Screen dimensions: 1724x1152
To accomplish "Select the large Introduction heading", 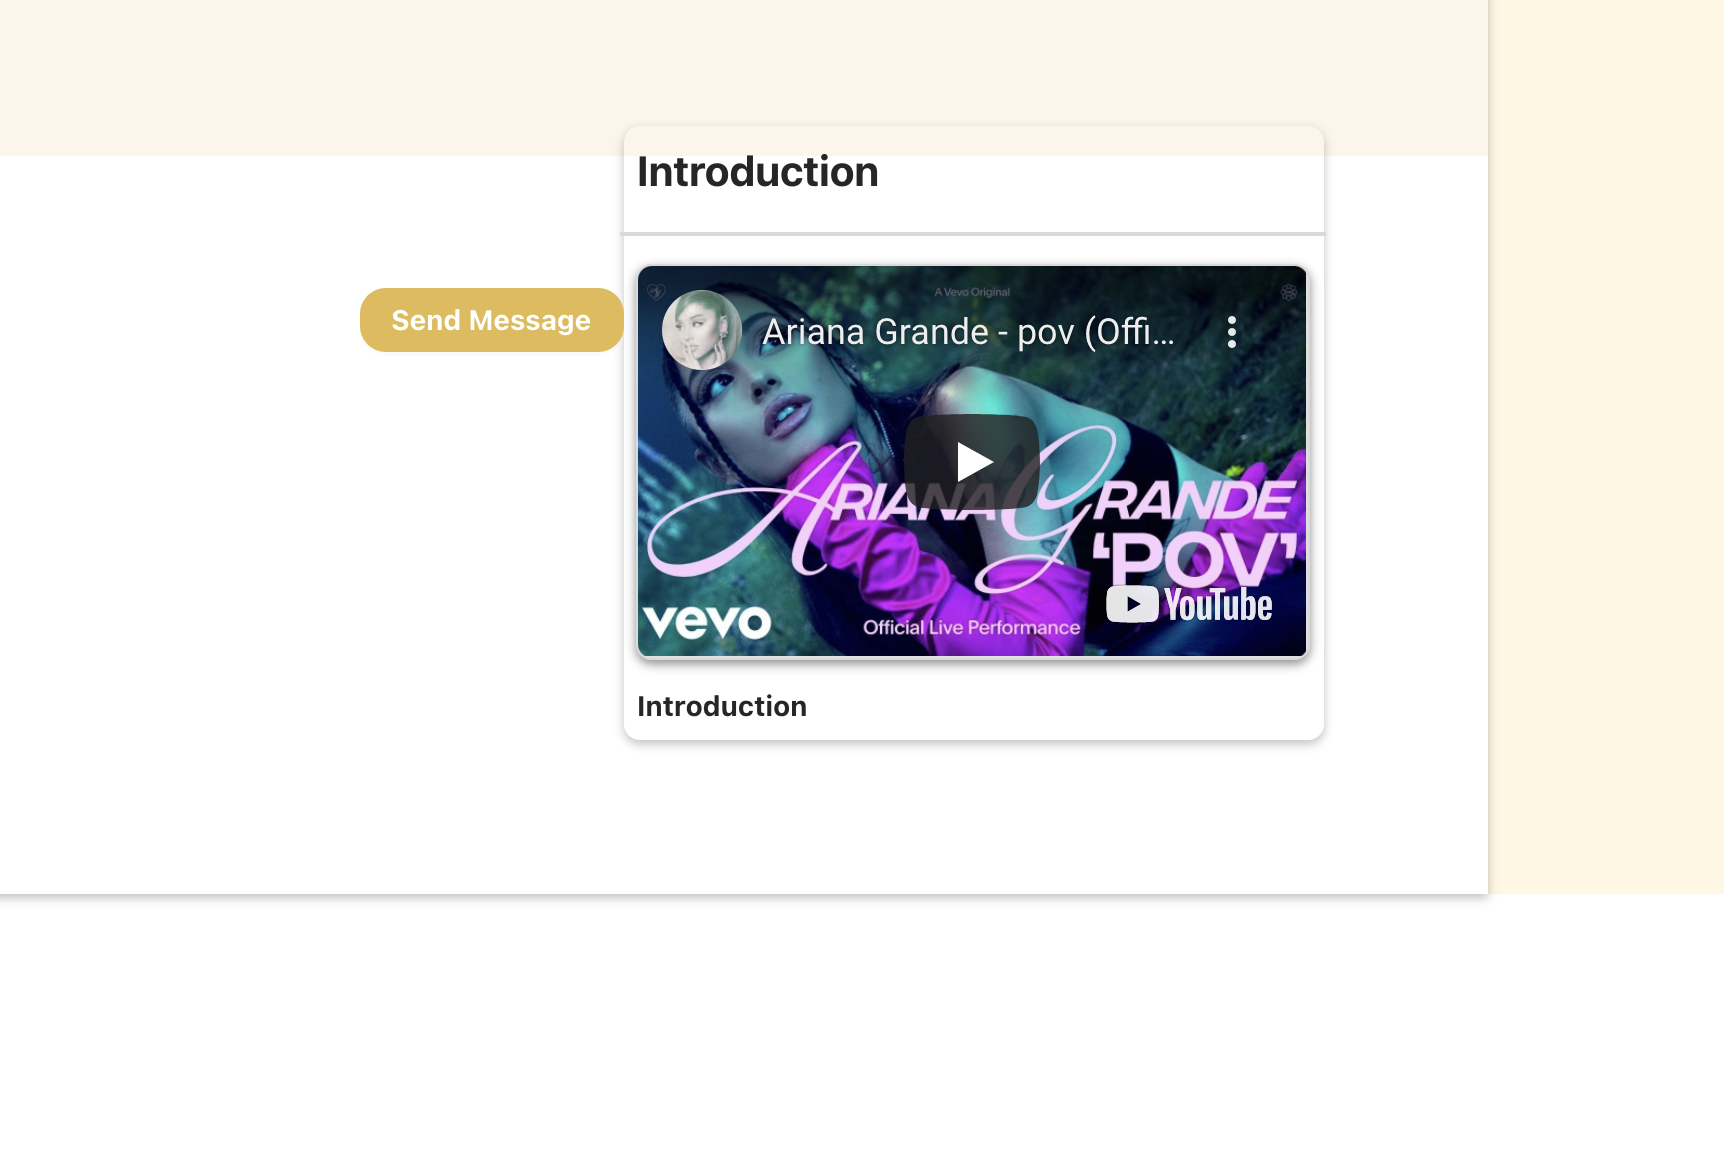I will point(758,172).
